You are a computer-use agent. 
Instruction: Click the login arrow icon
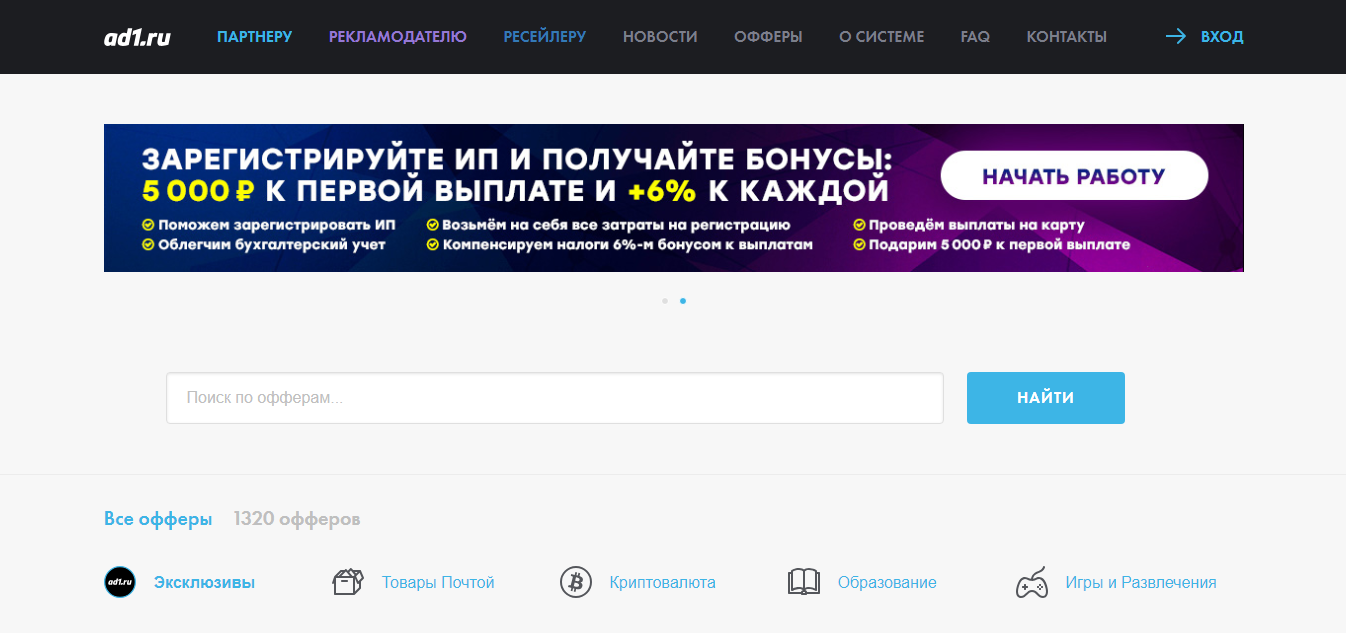click(1176, 37)
